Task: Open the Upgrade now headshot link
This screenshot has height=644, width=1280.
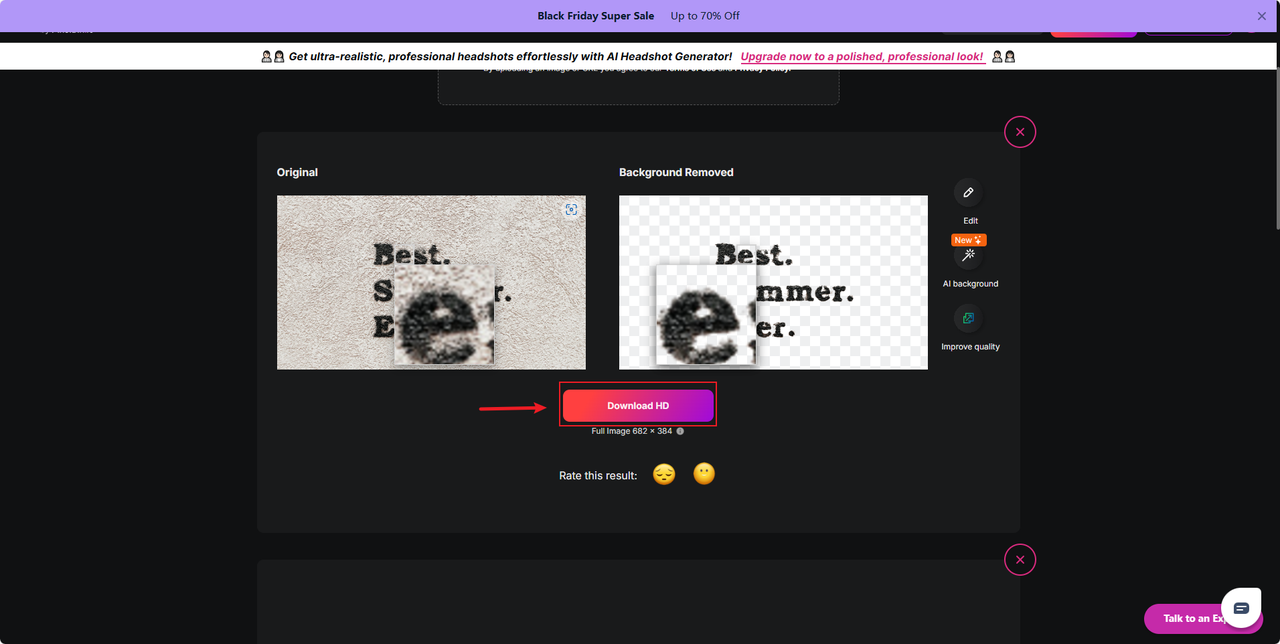Action: pos(862,57)
